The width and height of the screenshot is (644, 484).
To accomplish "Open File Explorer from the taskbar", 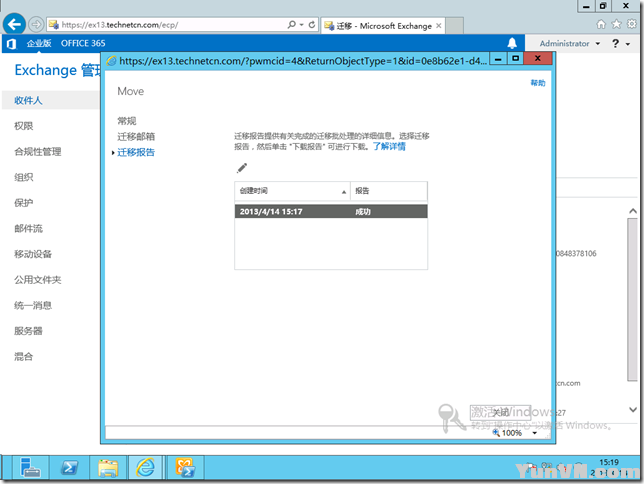I will pyautogui.click(x=108, y=468).
